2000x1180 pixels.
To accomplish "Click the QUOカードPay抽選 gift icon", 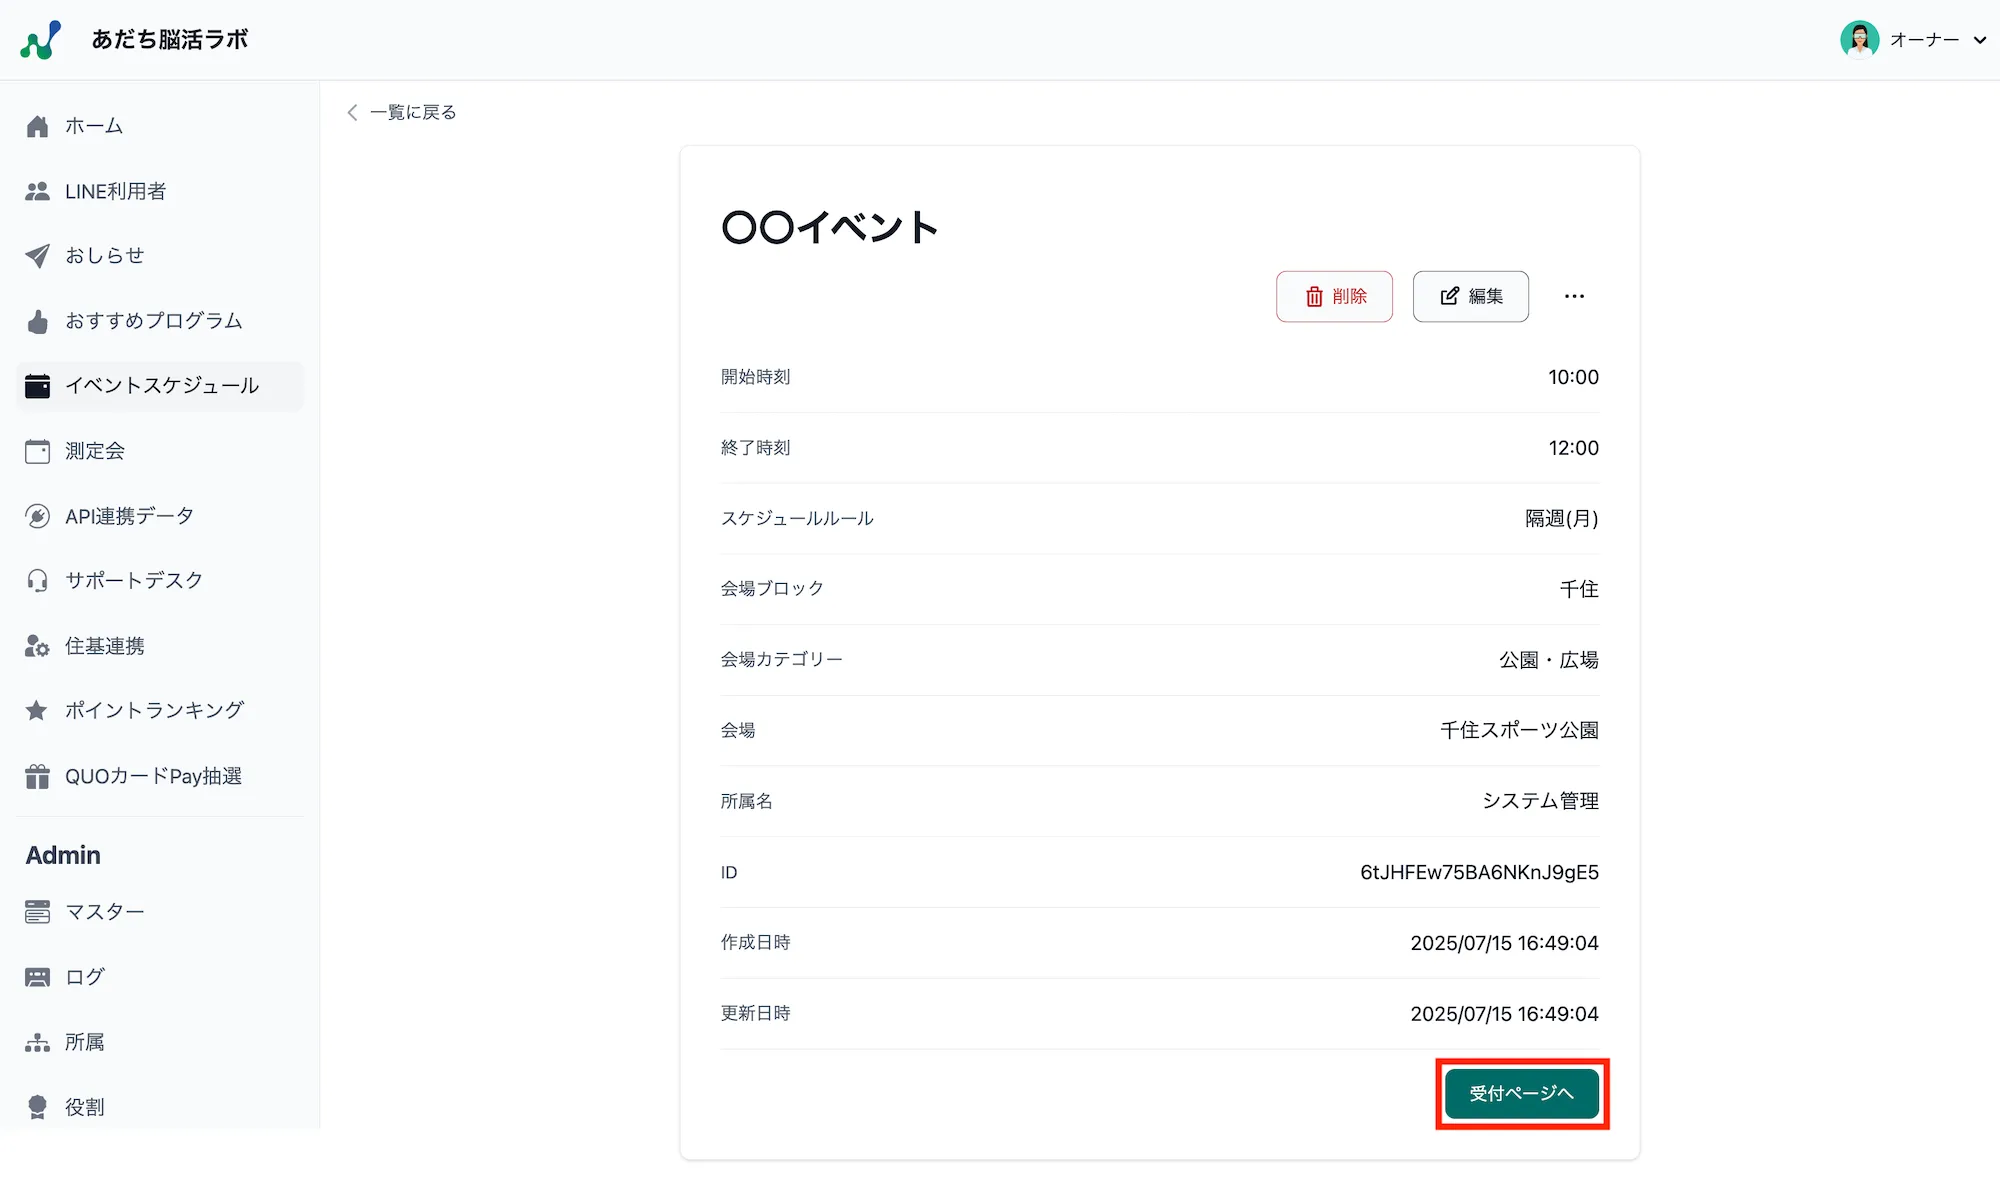I will 37,776.
